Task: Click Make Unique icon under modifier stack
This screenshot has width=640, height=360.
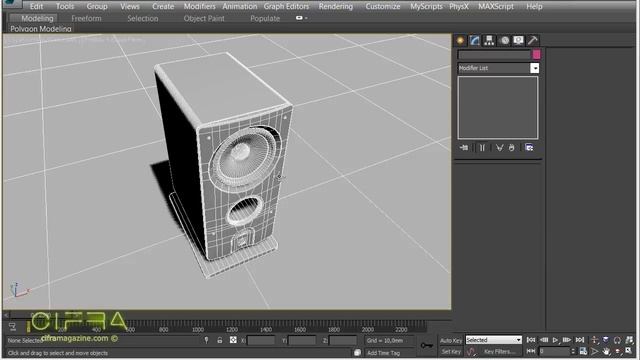Action: pos(499,148)
